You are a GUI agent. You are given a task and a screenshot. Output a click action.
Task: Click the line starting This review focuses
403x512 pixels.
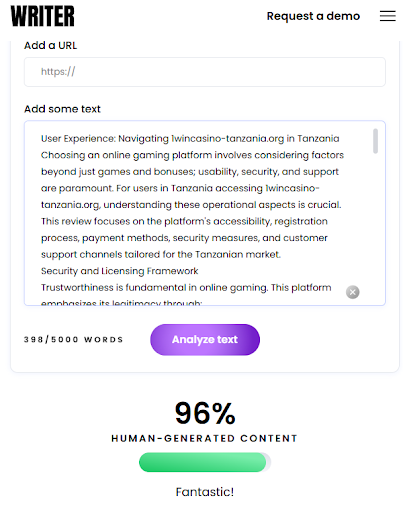(x=184, y=221)
